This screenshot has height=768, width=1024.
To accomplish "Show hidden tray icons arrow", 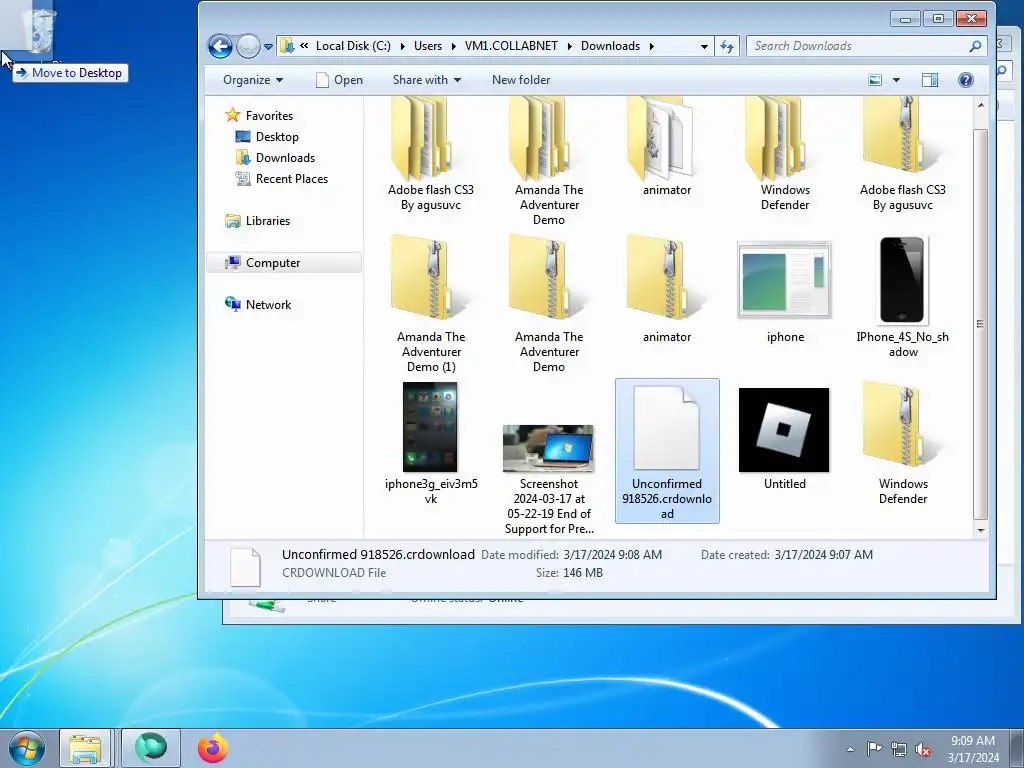I will tap(850, 749).
